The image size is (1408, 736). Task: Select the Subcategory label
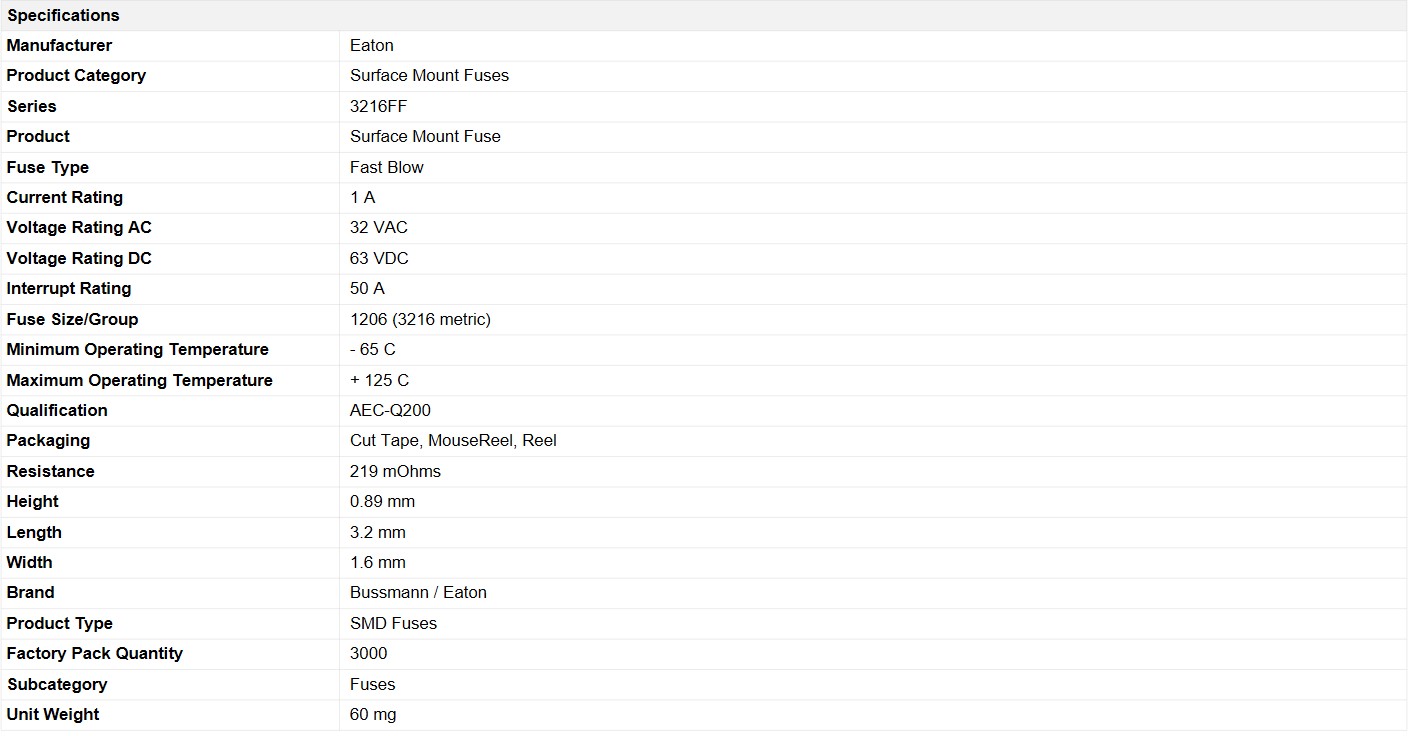pyautogui.click(x=57, y=684)
